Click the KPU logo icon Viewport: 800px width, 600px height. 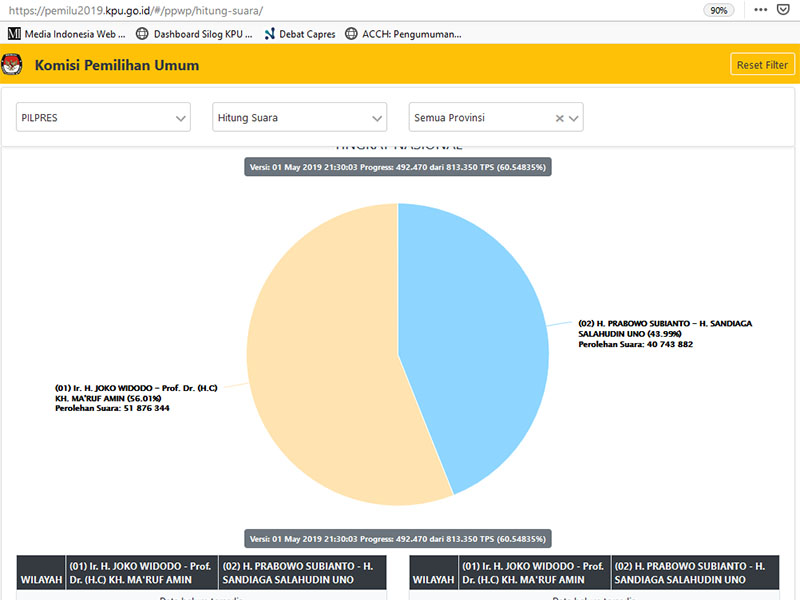coord(12,65)
